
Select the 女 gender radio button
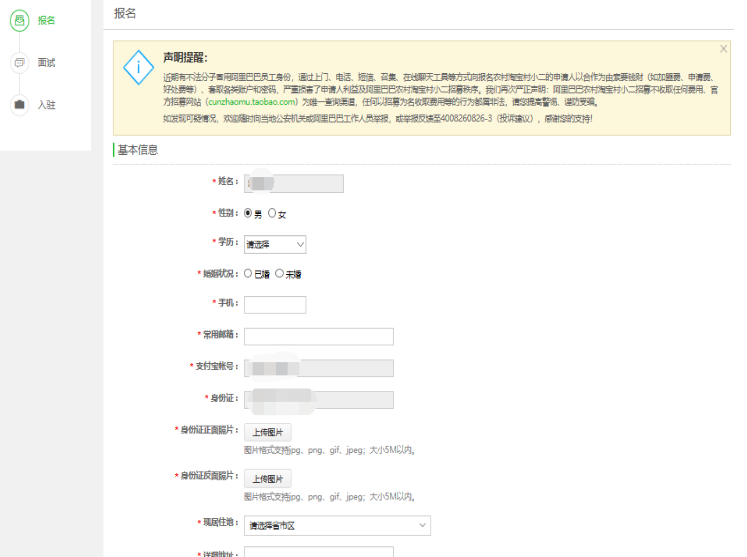click(272, 213)
